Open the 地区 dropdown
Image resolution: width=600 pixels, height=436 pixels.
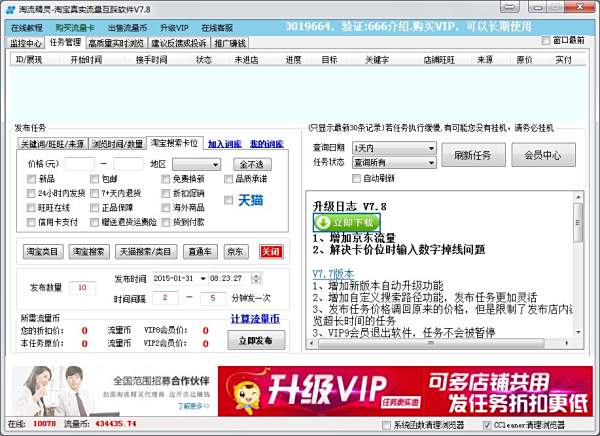[x=197, y=165]
